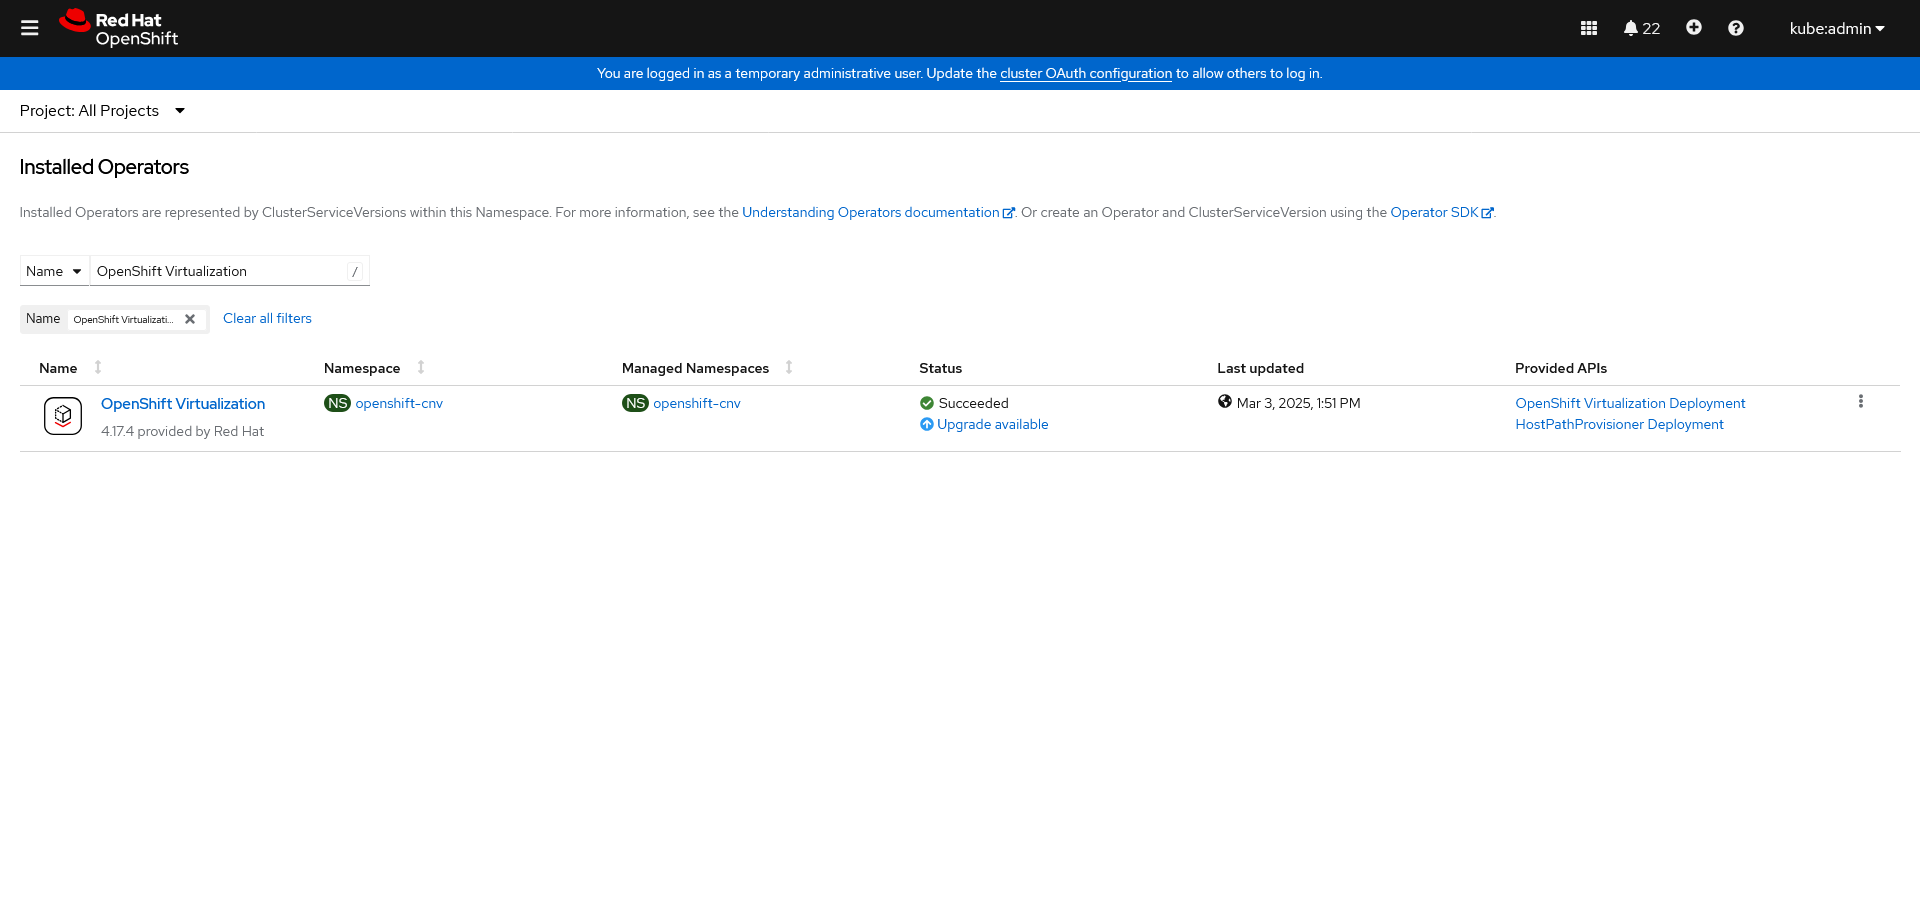Open help via the question mark icon

click(x=1736, y=28)
